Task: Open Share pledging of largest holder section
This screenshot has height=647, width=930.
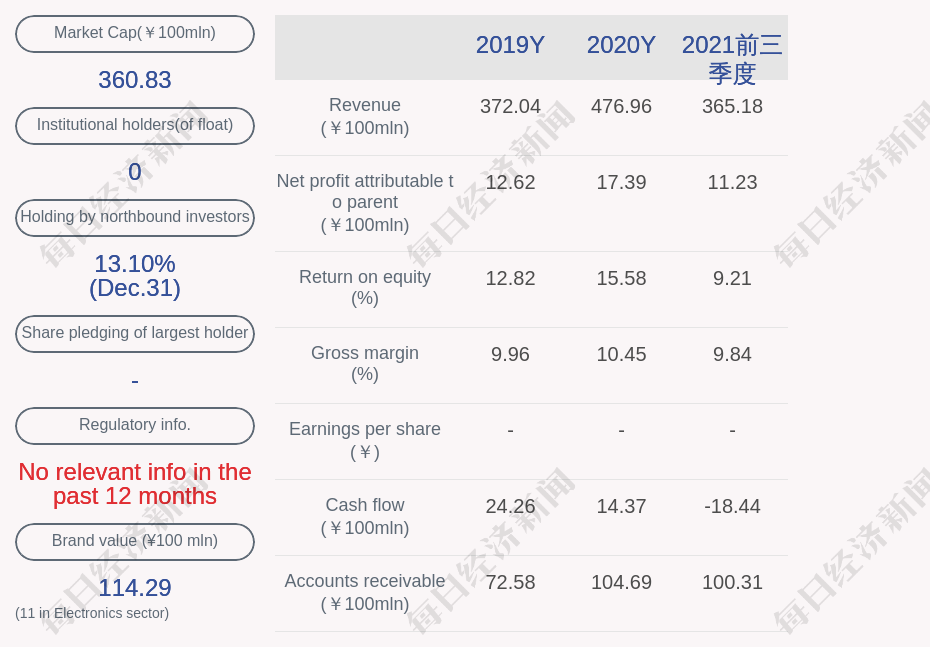Action: (x=134, y=333)
